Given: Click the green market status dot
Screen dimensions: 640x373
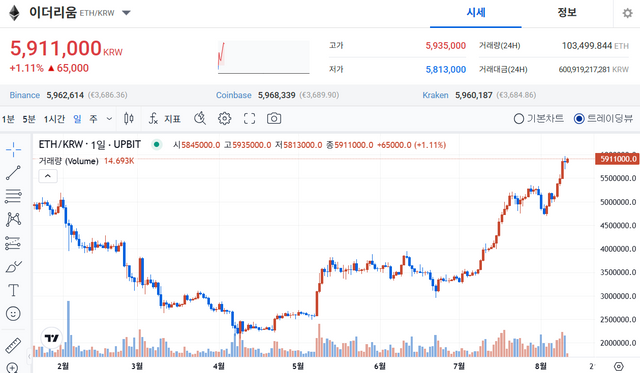Looking at the screenshot, I should point(156,144).
